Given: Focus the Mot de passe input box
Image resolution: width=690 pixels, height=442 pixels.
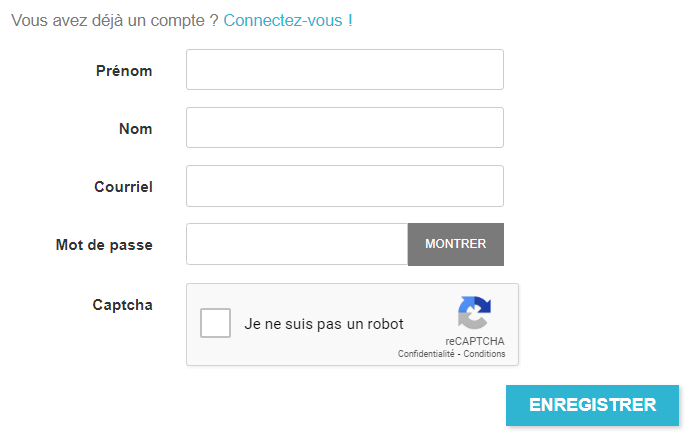Looking at the screenshot, I should coord(297,244).
